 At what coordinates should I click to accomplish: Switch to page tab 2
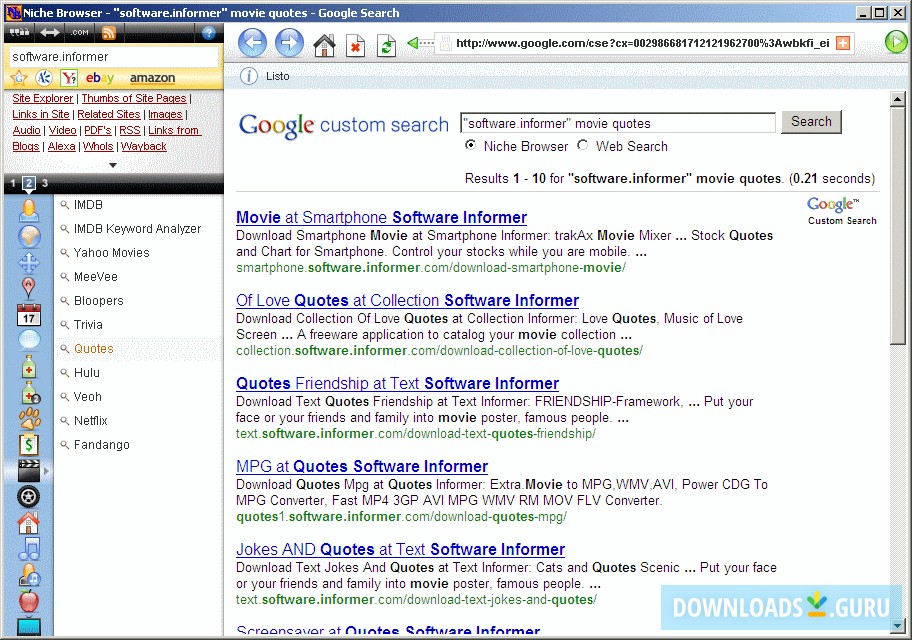pos(28,183)
